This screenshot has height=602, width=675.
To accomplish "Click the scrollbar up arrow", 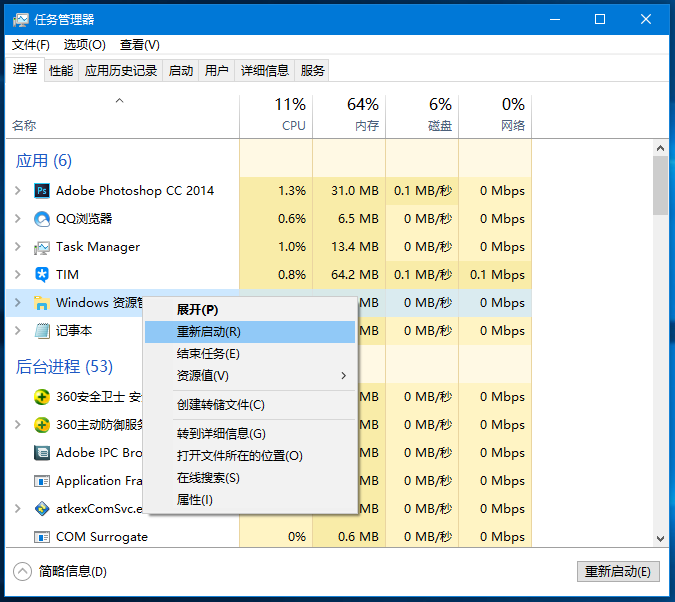I will (x=660, y=149).
